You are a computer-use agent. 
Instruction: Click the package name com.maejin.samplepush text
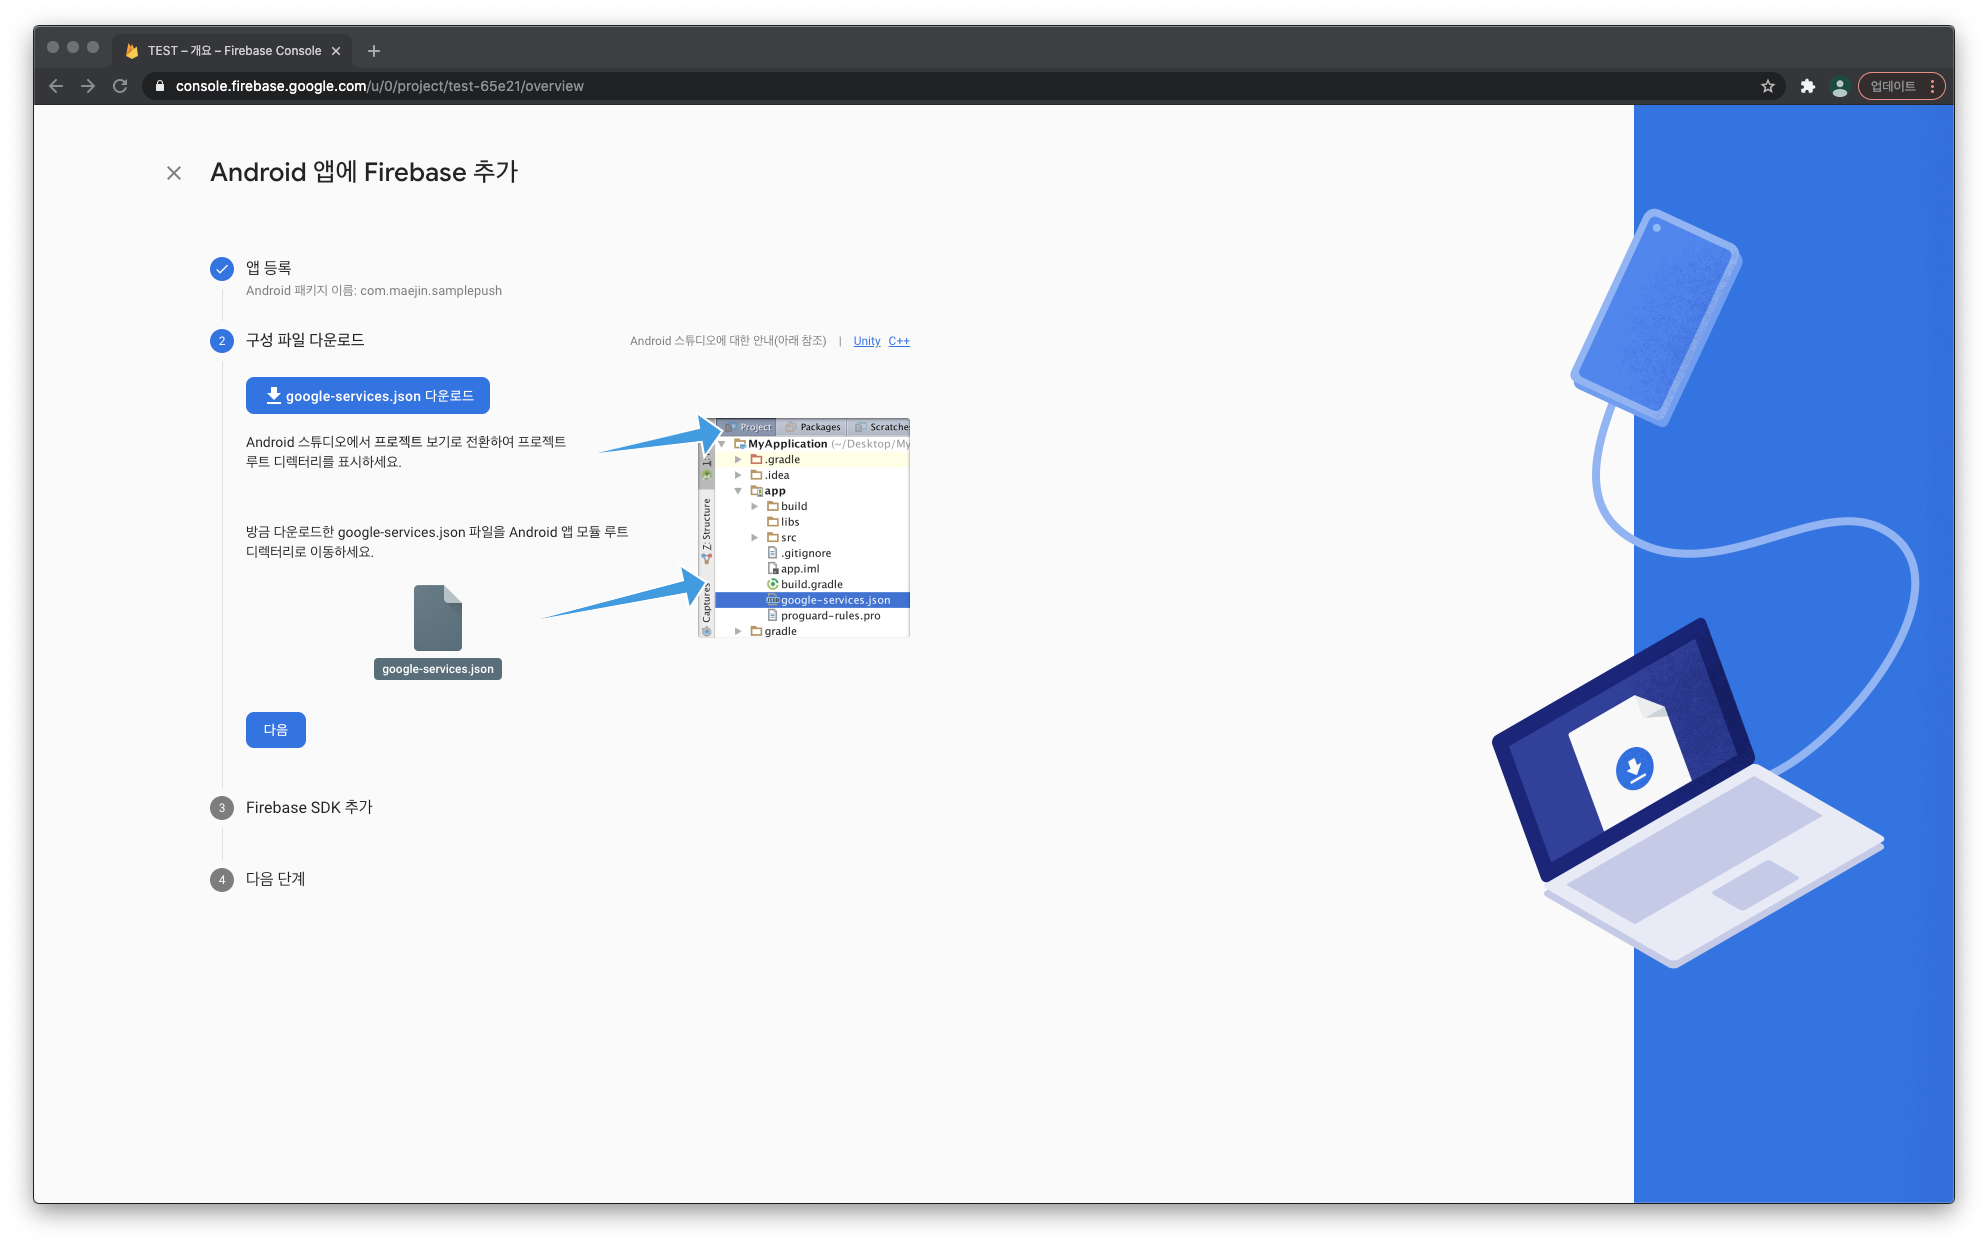tap(431, 291)
